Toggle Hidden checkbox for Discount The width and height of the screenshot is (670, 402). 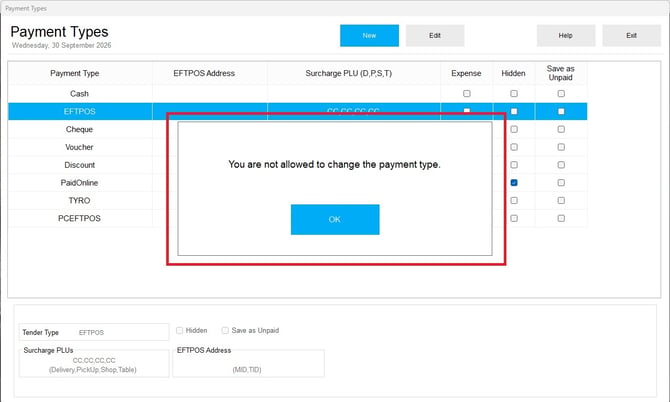[514, 165]
